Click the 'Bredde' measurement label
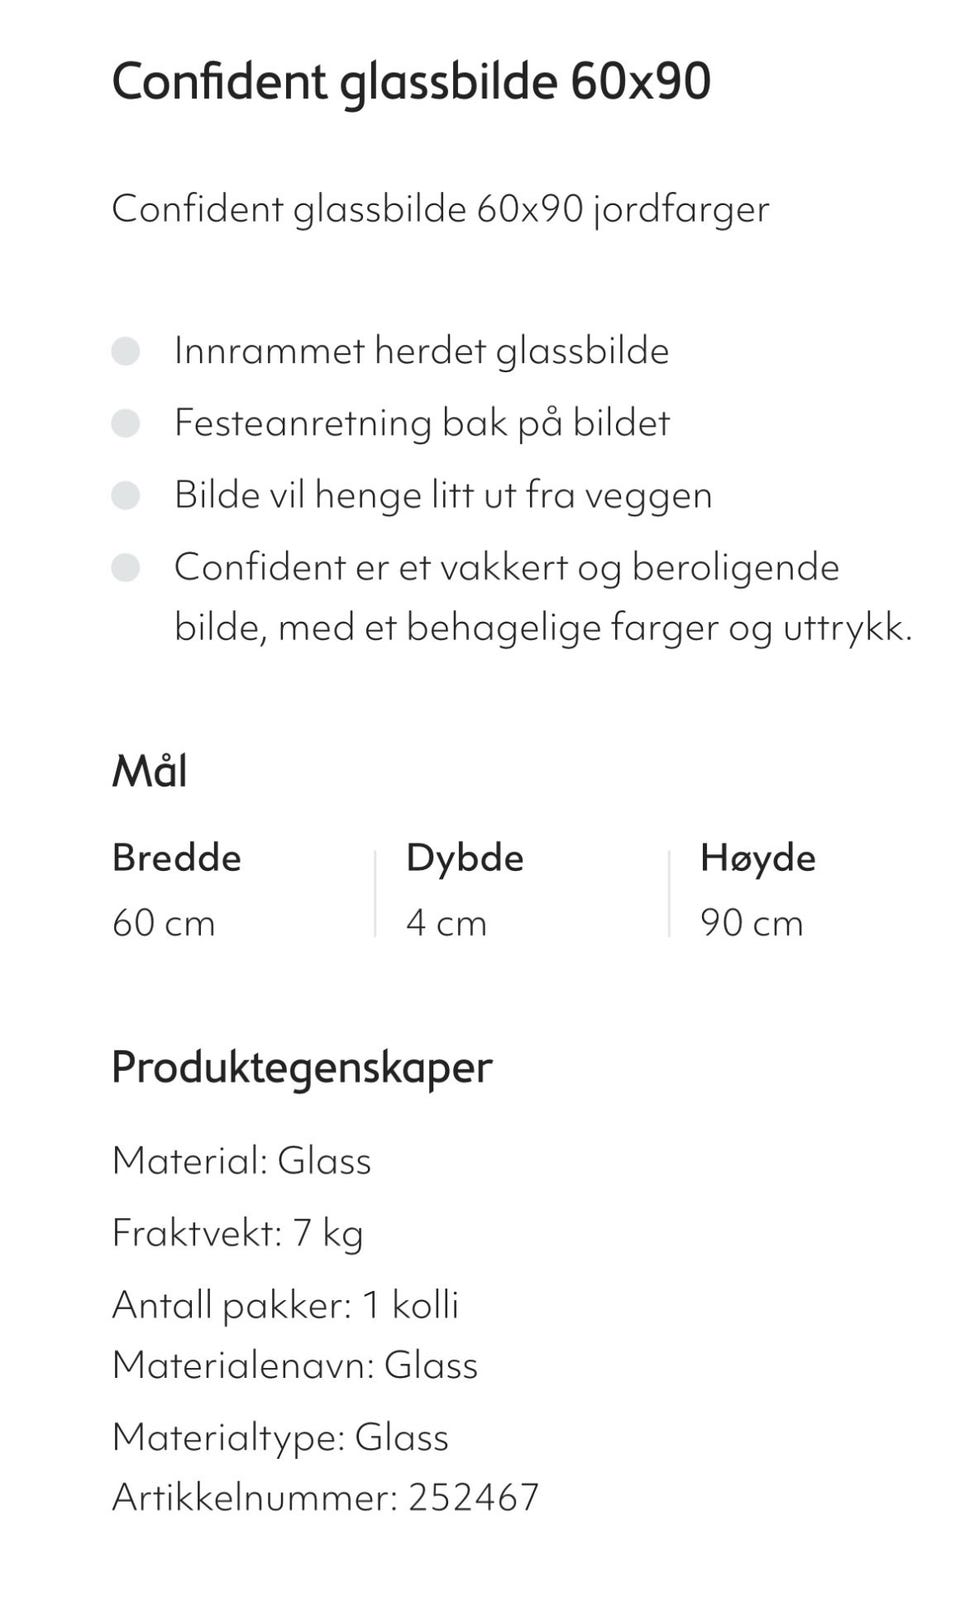Image resolution: width=960 pixels, height=1597 pixels. click(176, 858)
